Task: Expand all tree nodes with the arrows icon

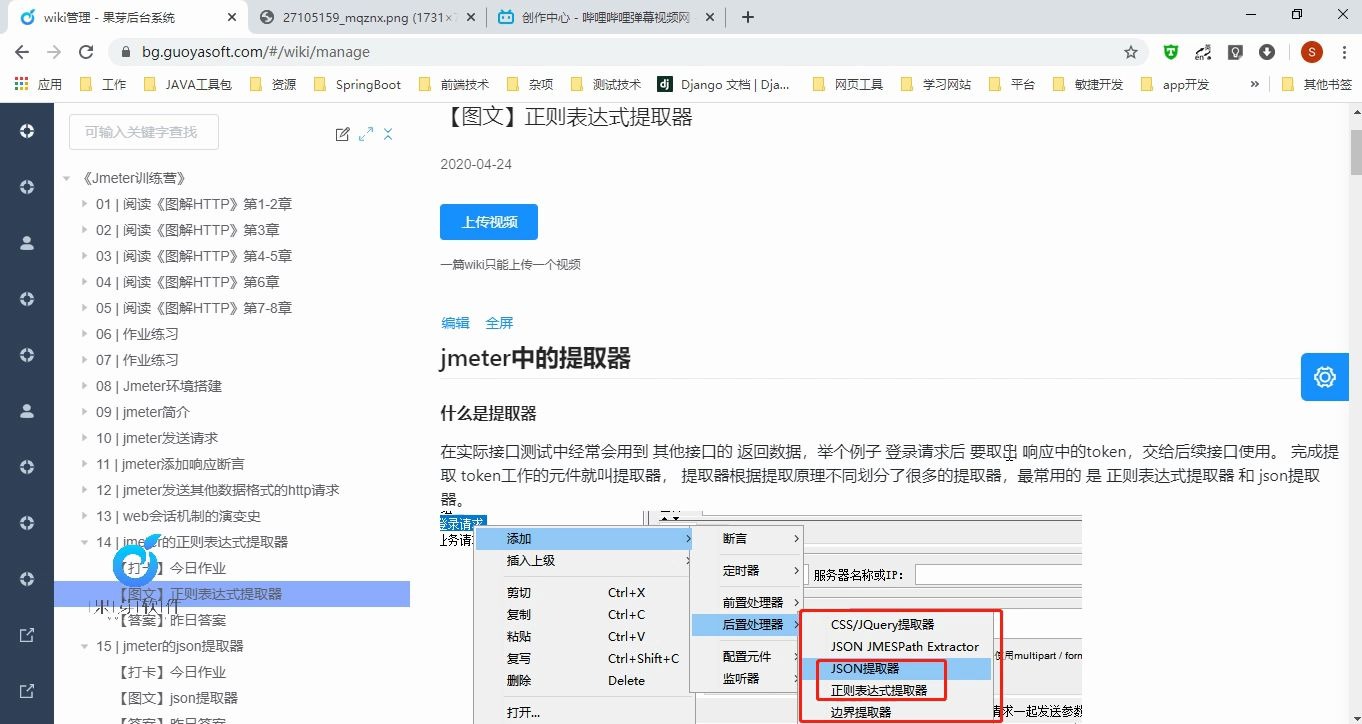Action: tap(366, 134)
